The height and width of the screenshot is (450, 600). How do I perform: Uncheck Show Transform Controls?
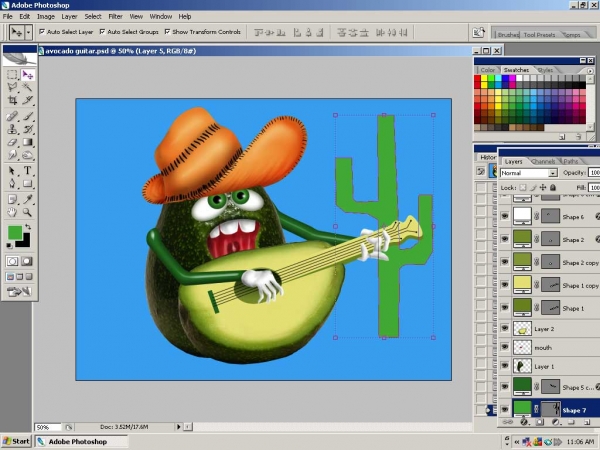pos(167,32)
